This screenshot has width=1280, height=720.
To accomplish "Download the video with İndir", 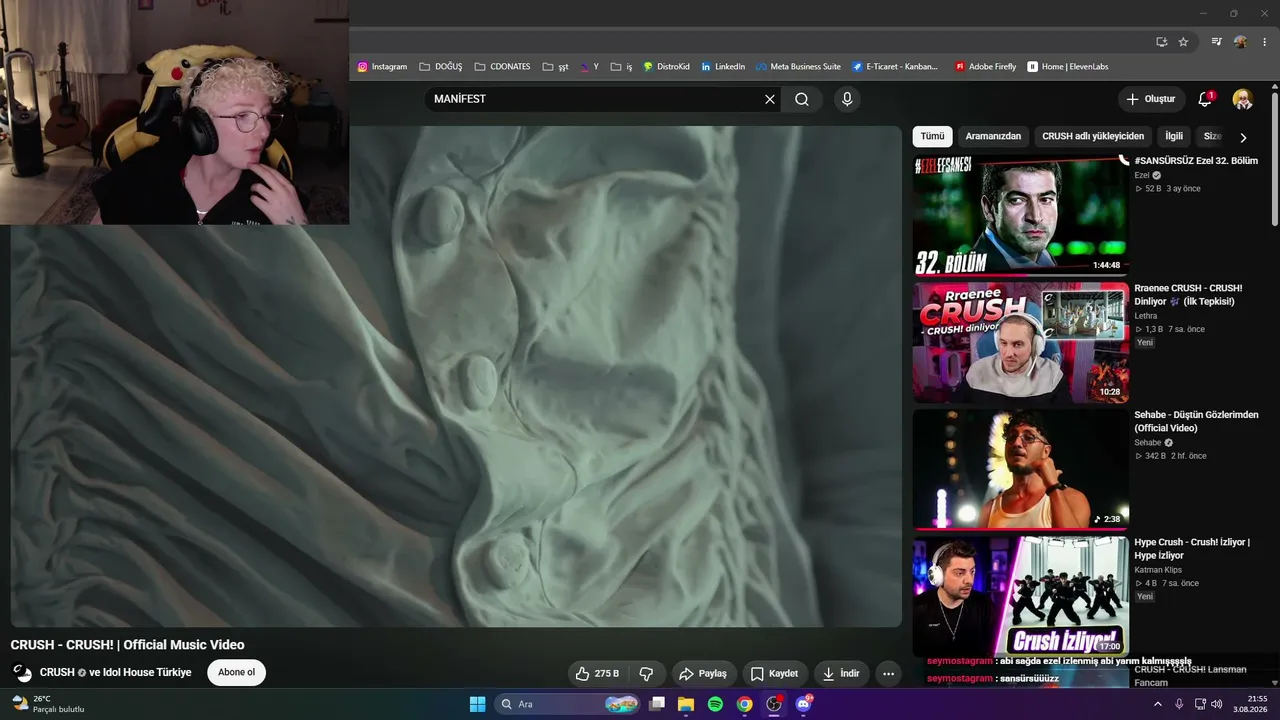I will (841, 674).
